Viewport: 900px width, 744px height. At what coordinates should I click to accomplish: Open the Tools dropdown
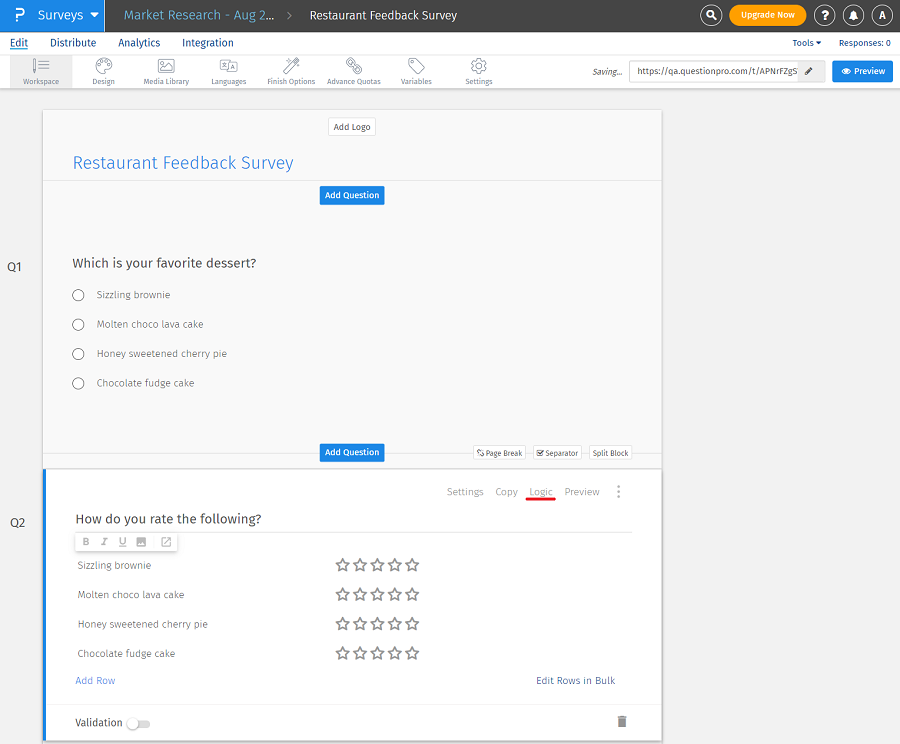click(806, 42)
